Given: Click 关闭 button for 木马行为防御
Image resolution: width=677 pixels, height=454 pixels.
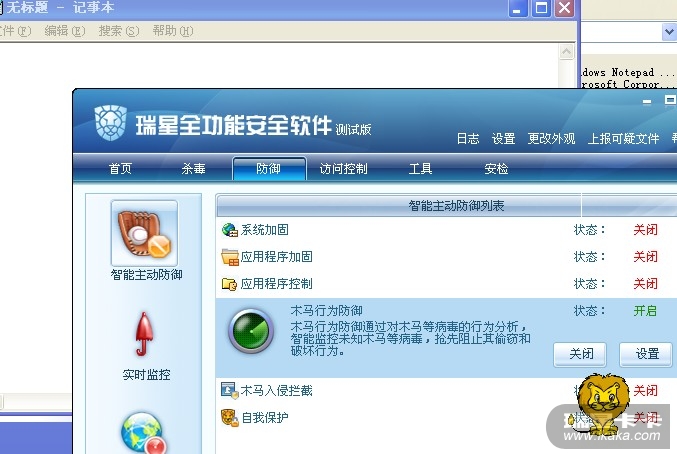Looking at the screenshot, I should coord(580,354).
